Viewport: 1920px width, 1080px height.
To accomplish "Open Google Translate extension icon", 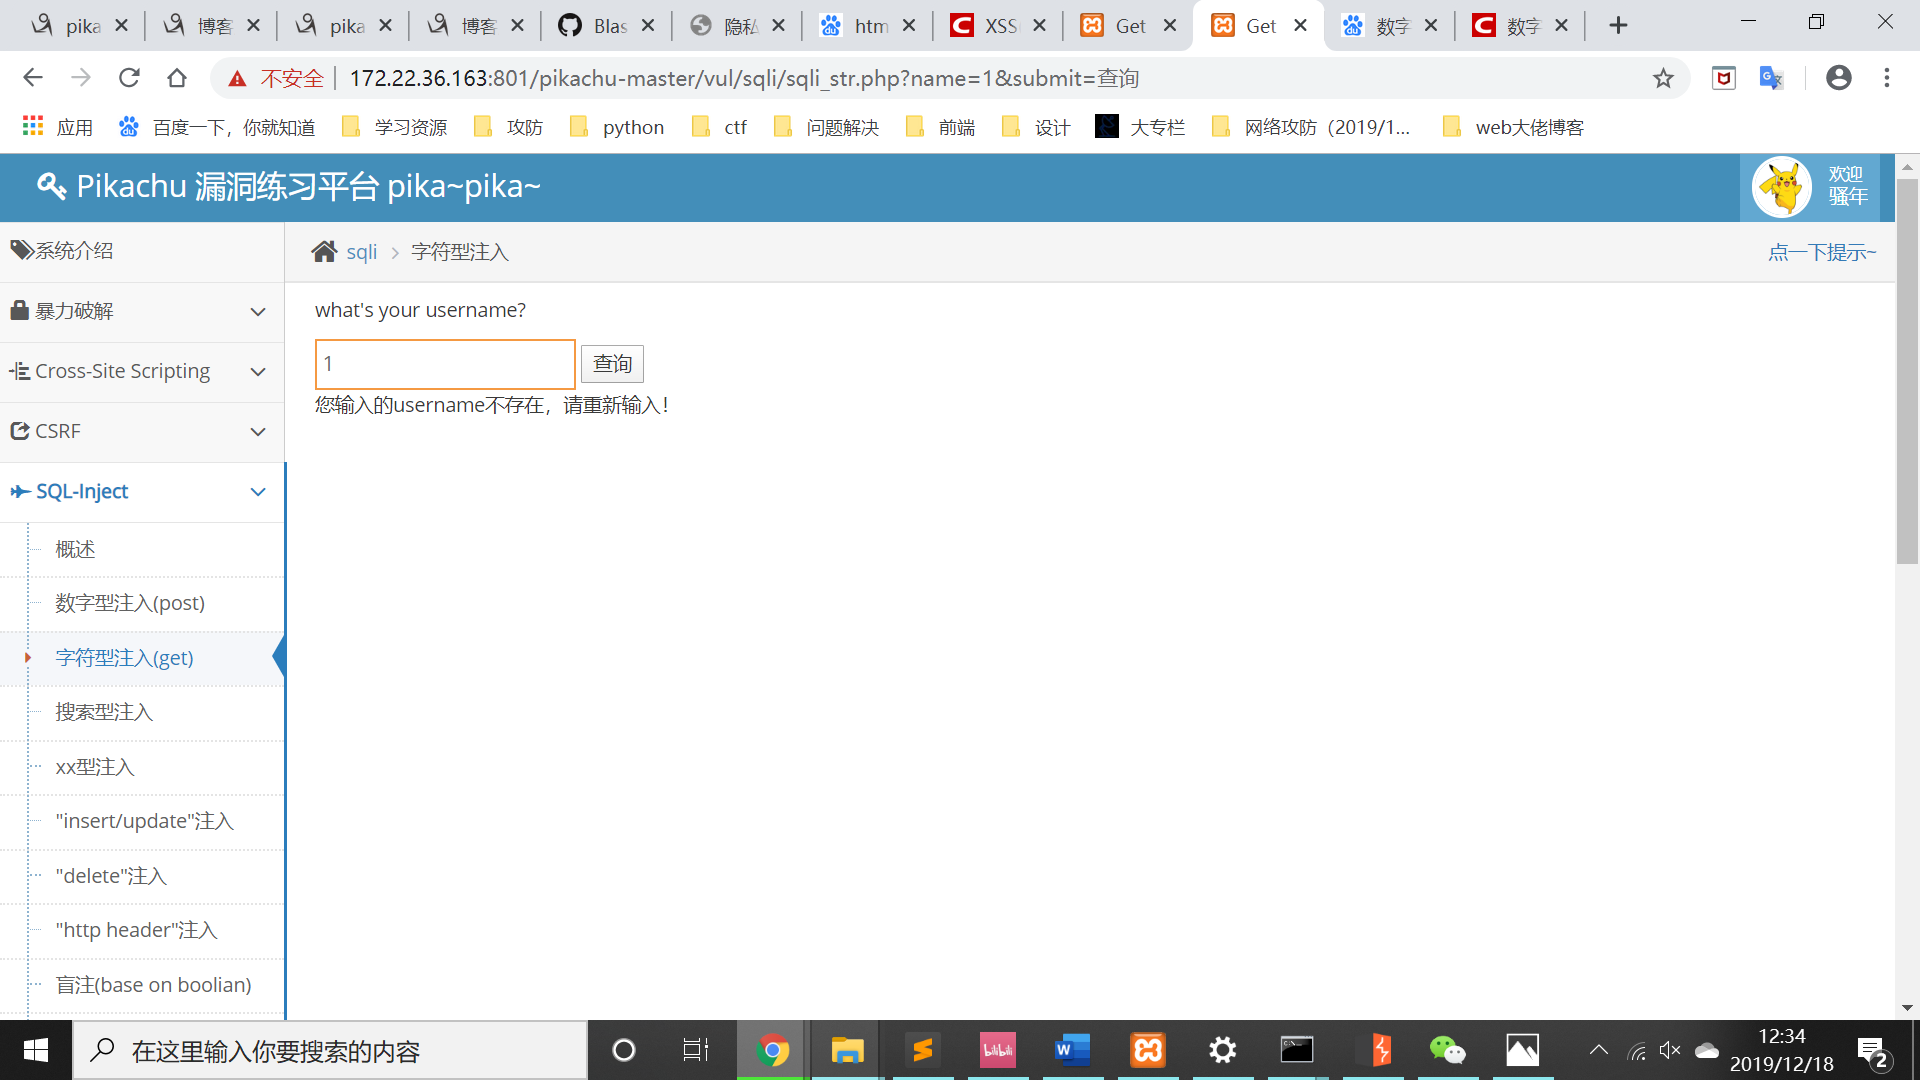I will tap(1771, 78).
